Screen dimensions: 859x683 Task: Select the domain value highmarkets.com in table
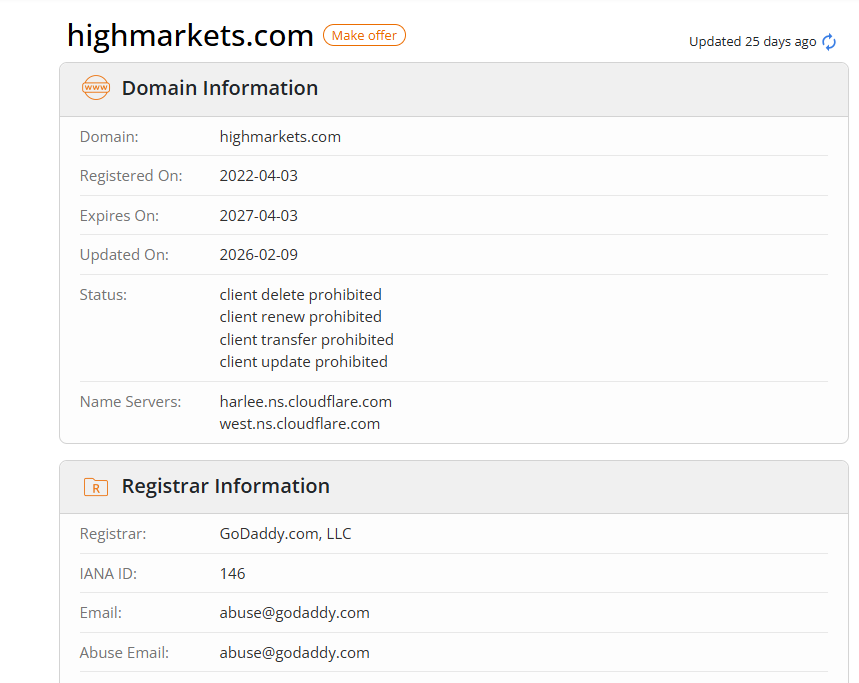pyautogui.click(x=280, y=137)
